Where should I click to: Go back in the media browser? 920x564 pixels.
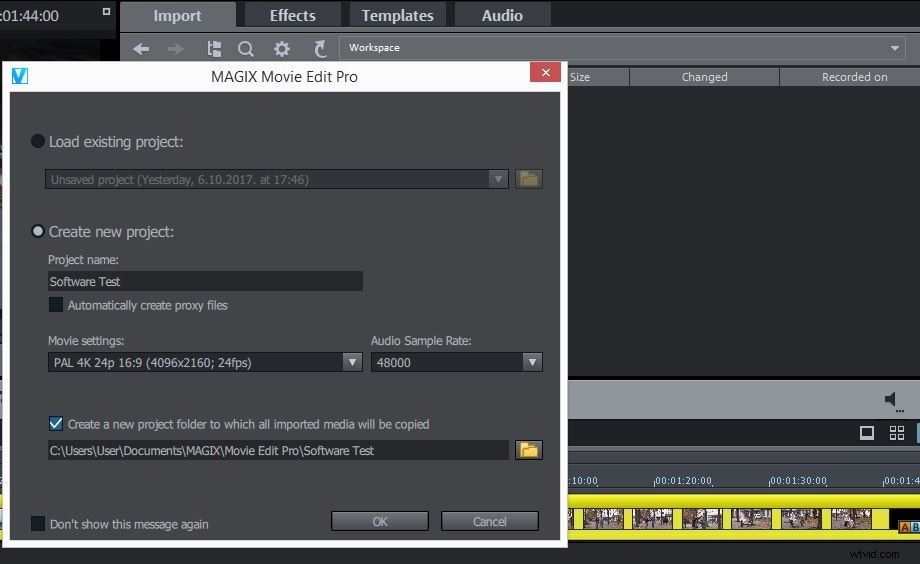[x=141, y=49]
